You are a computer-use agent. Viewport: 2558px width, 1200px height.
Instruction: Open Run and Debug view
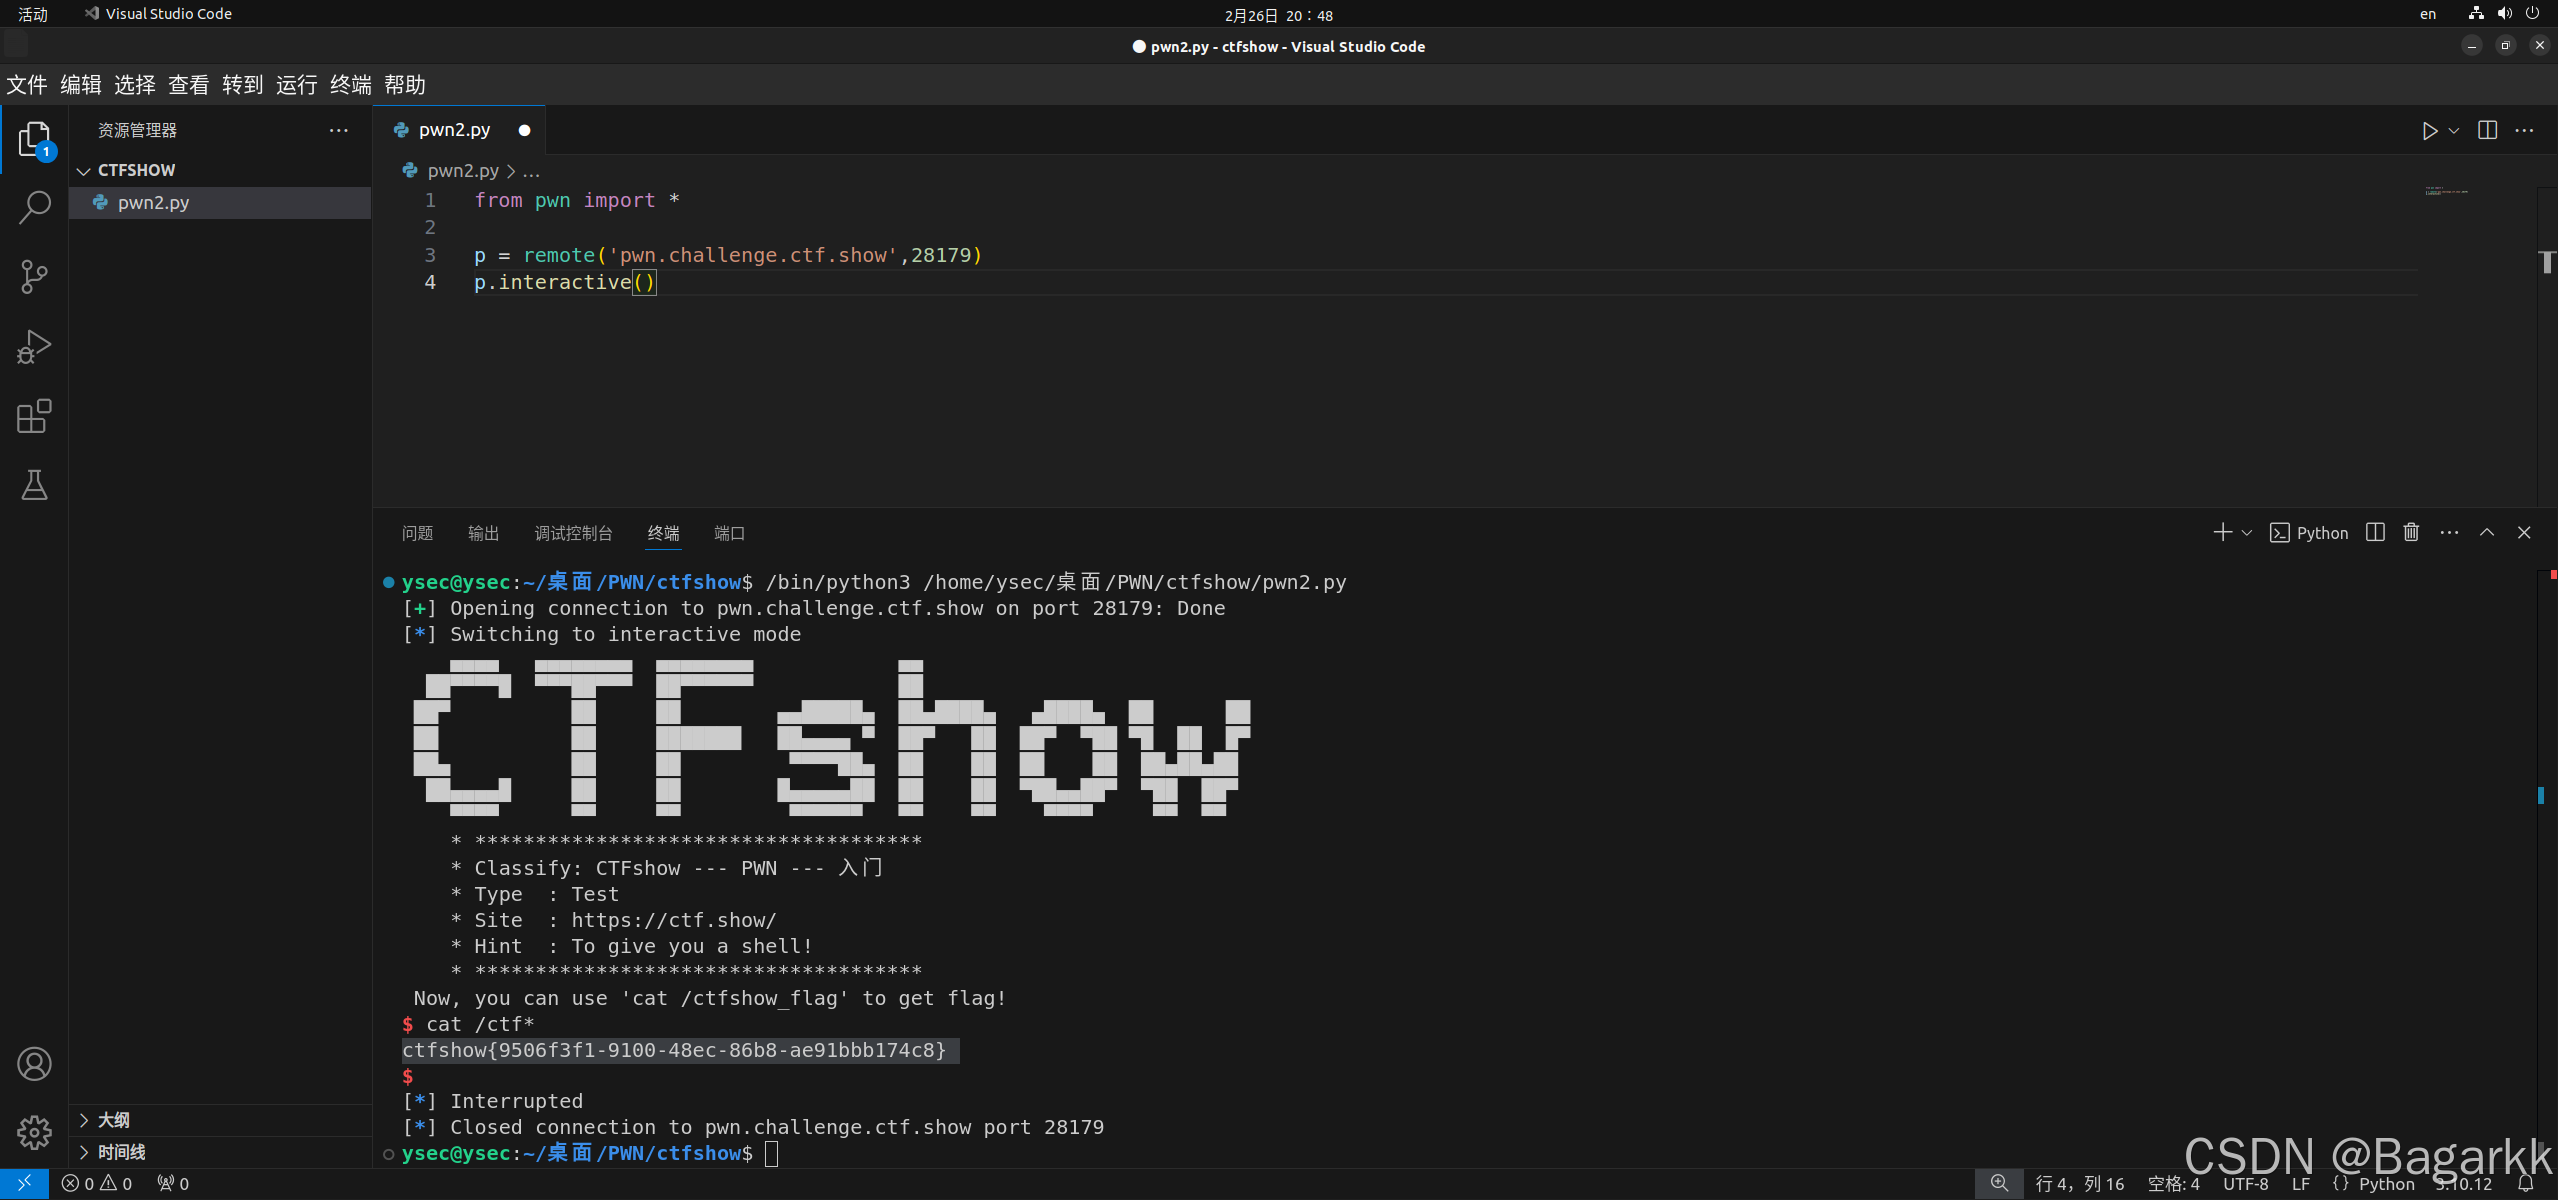click(x=34, y=347)
